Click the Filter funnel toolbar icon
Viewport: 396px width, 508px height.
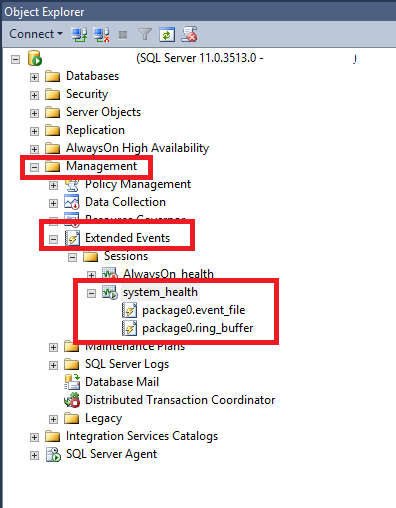click(145, 34)
